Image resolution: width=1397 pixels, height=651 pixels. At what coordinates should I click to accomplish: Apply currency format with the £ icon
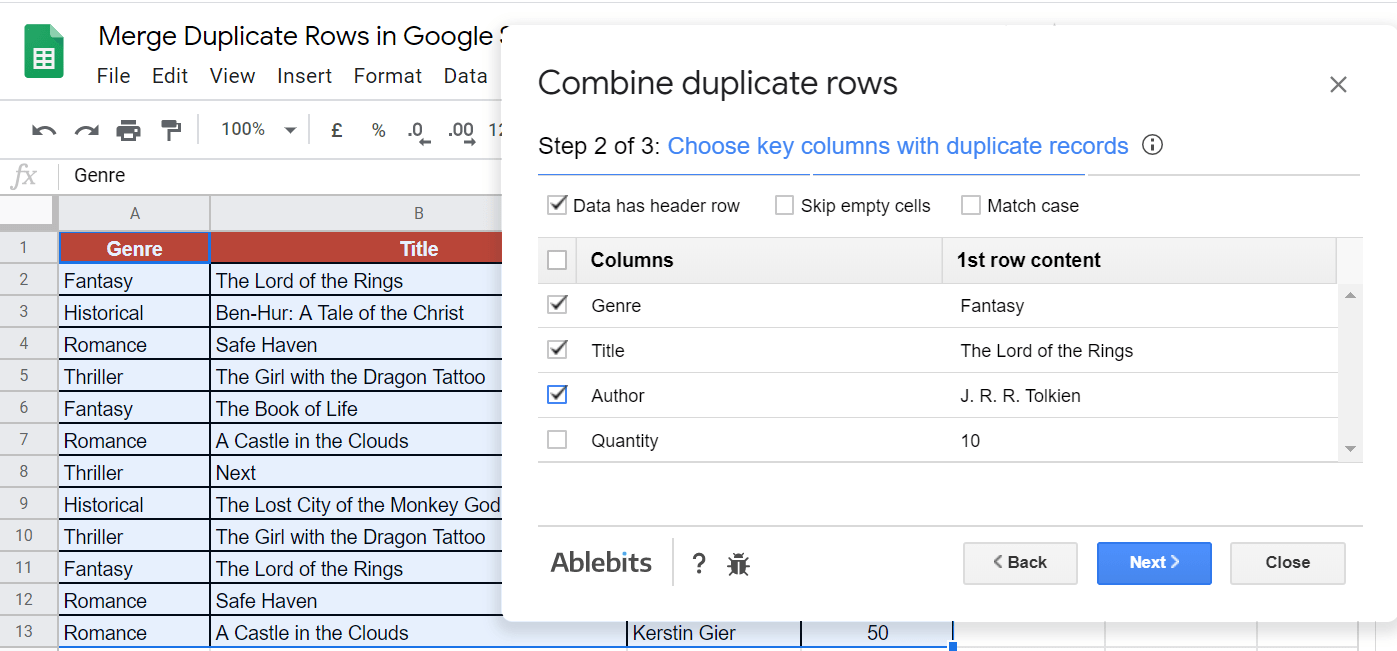pos(336,130)
